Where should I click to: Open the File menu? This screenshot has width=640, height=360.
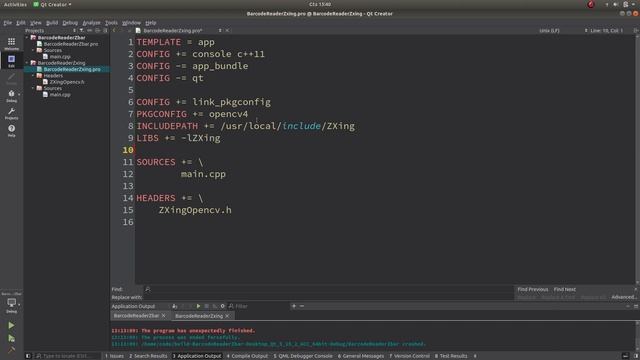click(x=7, y=23)
